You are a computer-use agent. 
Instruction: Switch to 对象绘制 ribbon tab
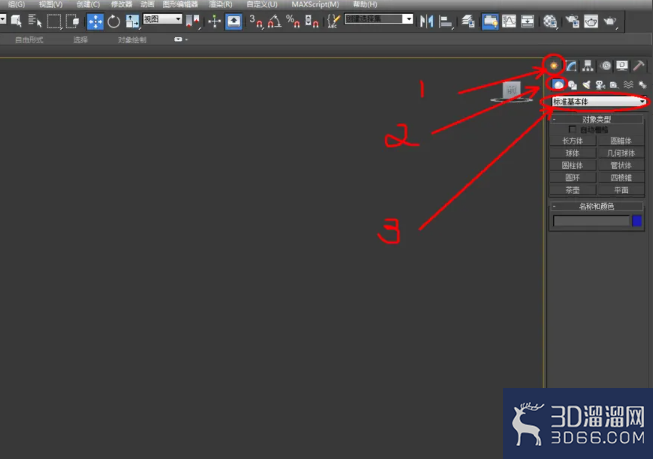[132, 40]
